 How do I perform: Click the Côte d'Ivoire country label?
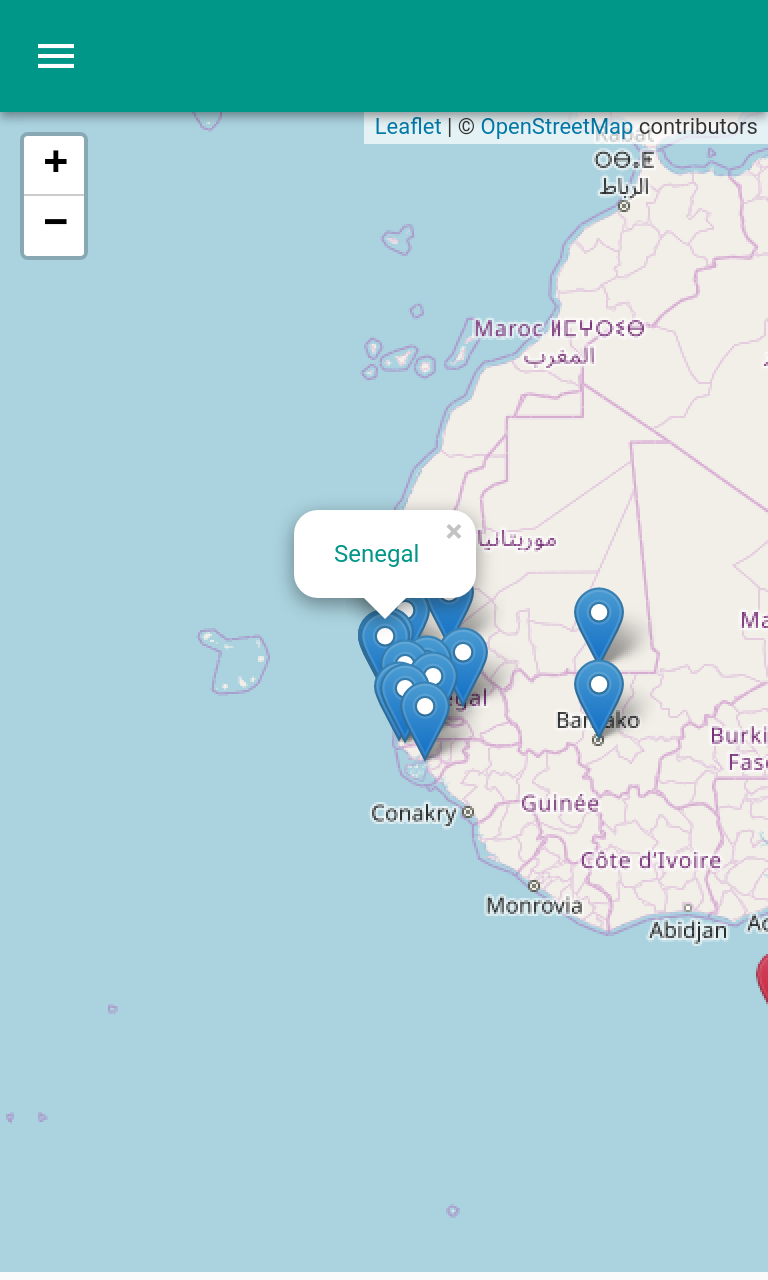coord(651,860)
